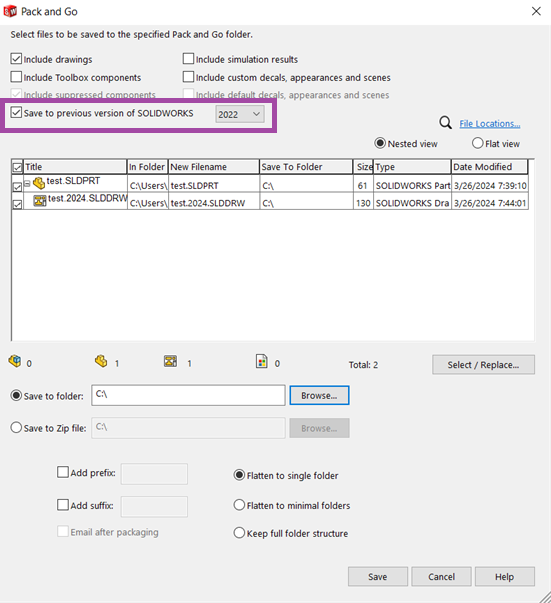The width and height of the screenshot is (551, 603).
Task: Click the In Folder column header
Action: tap(148, 167)
